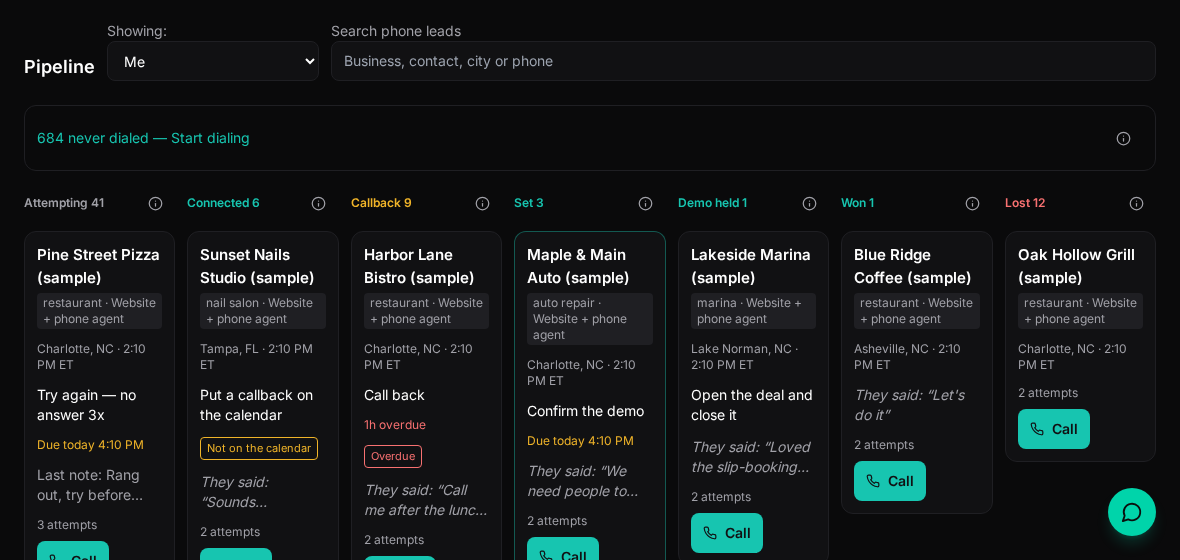Image resolution: width=1180 pixels, height=560 pixels.
Task: Open info icon for Connected column
Action: coord(318,203)
